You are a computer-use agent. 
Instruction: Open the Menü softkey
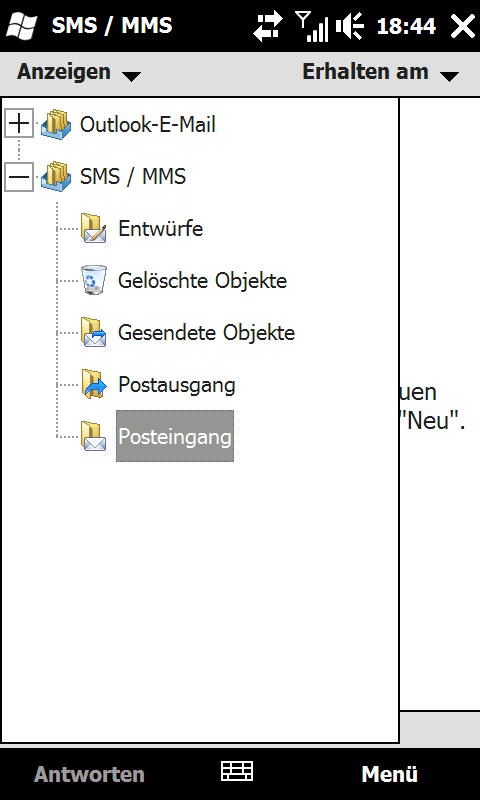[390, 774]
